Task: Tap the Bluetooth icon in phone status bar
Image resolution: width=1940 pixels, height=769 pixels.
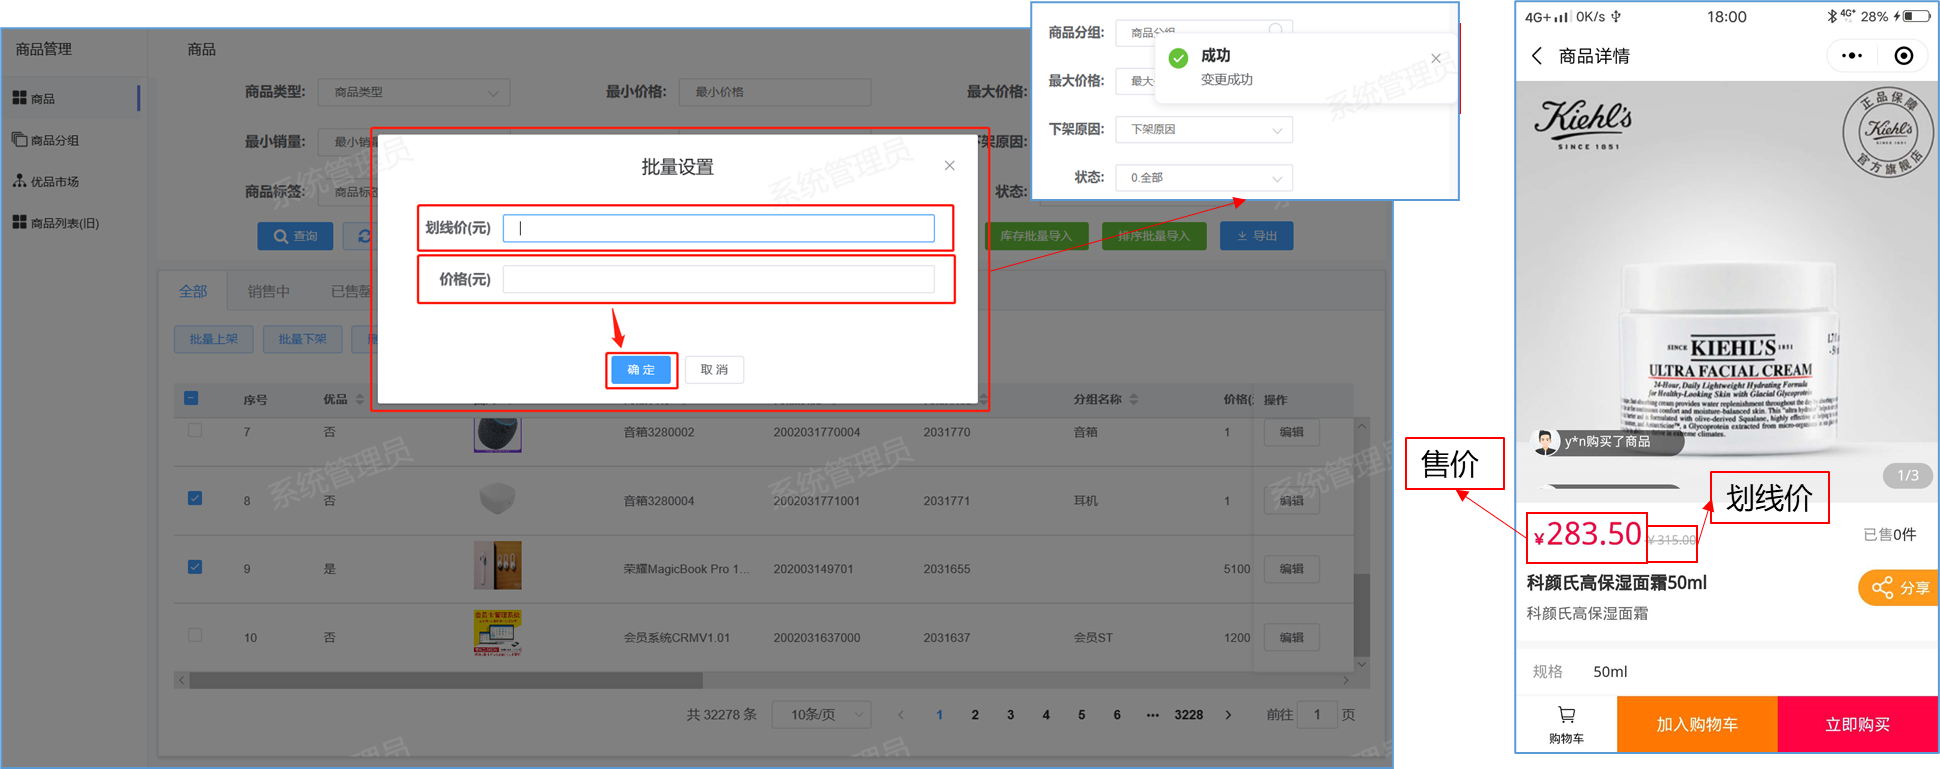Action: (1832, 16)
